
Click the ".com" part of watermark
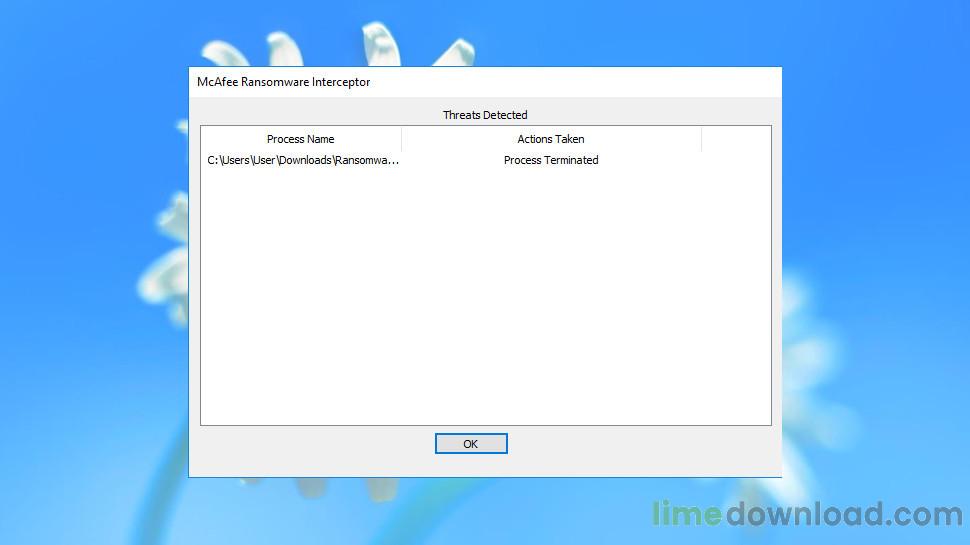tap(925, 515)
